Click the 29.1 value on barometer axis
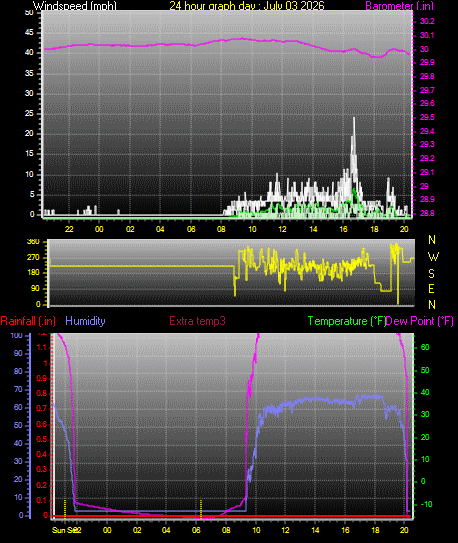This screenshot has width=458, height=543. (x=427, y=172)
